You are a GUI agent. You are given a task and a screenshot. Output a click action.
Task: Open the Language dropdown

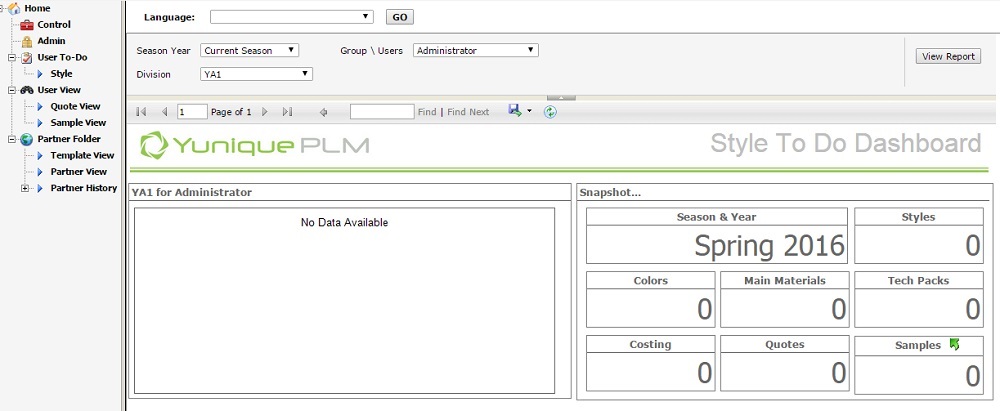point(291,17)
